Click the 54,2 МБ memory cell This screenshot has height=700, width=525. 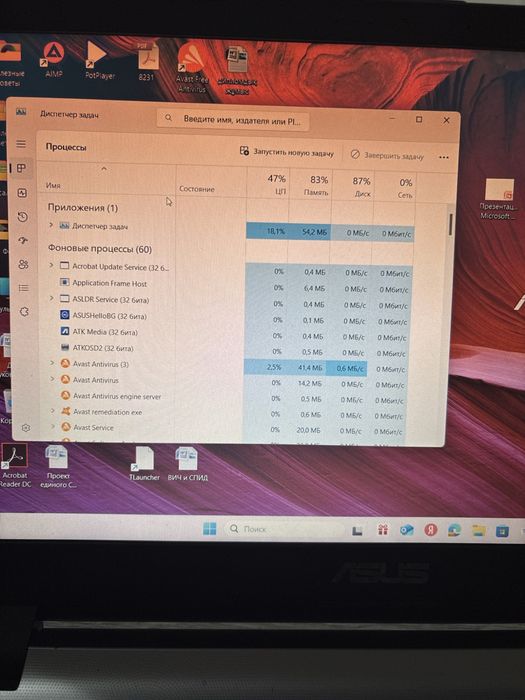click(310, 232)
